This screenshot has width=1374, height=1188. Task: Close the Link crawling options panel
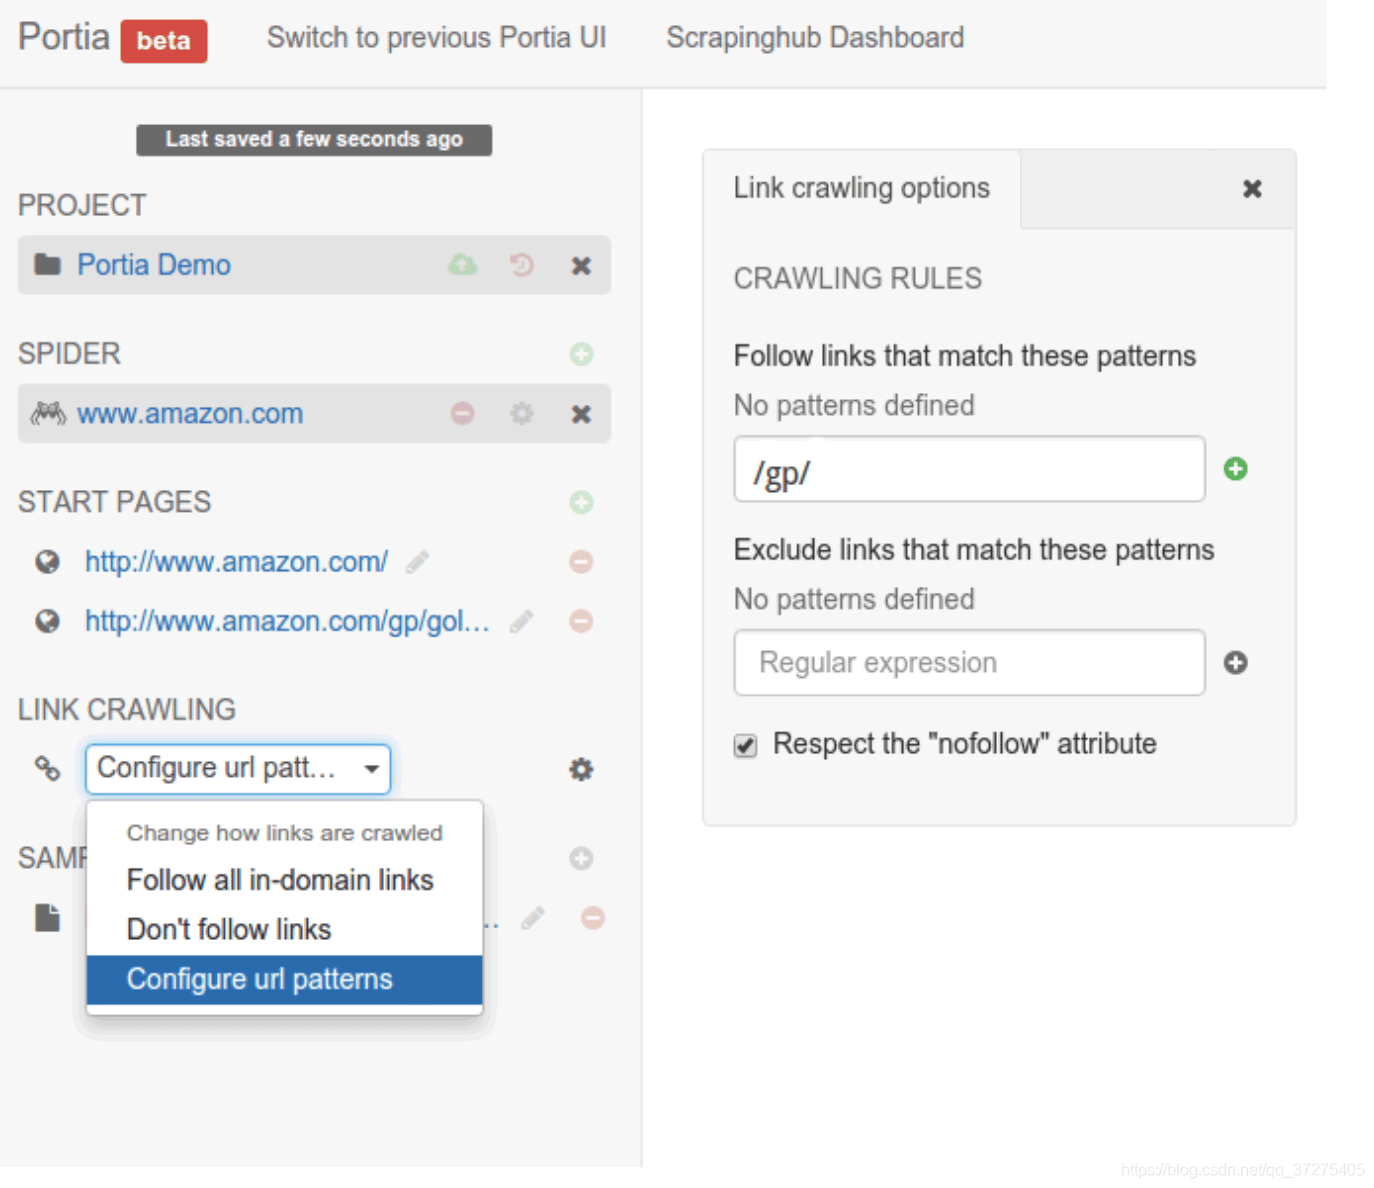click(1251, 189)
